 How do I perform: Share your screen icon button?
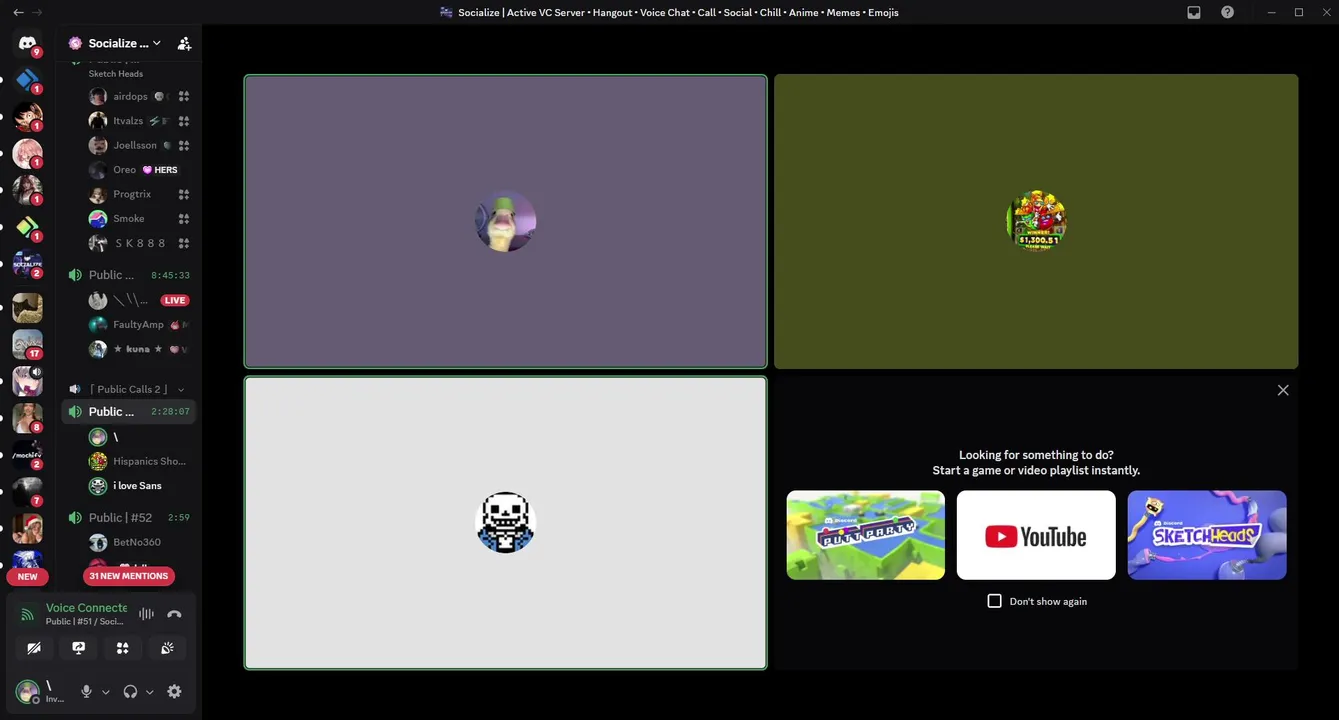click(78, 648)
